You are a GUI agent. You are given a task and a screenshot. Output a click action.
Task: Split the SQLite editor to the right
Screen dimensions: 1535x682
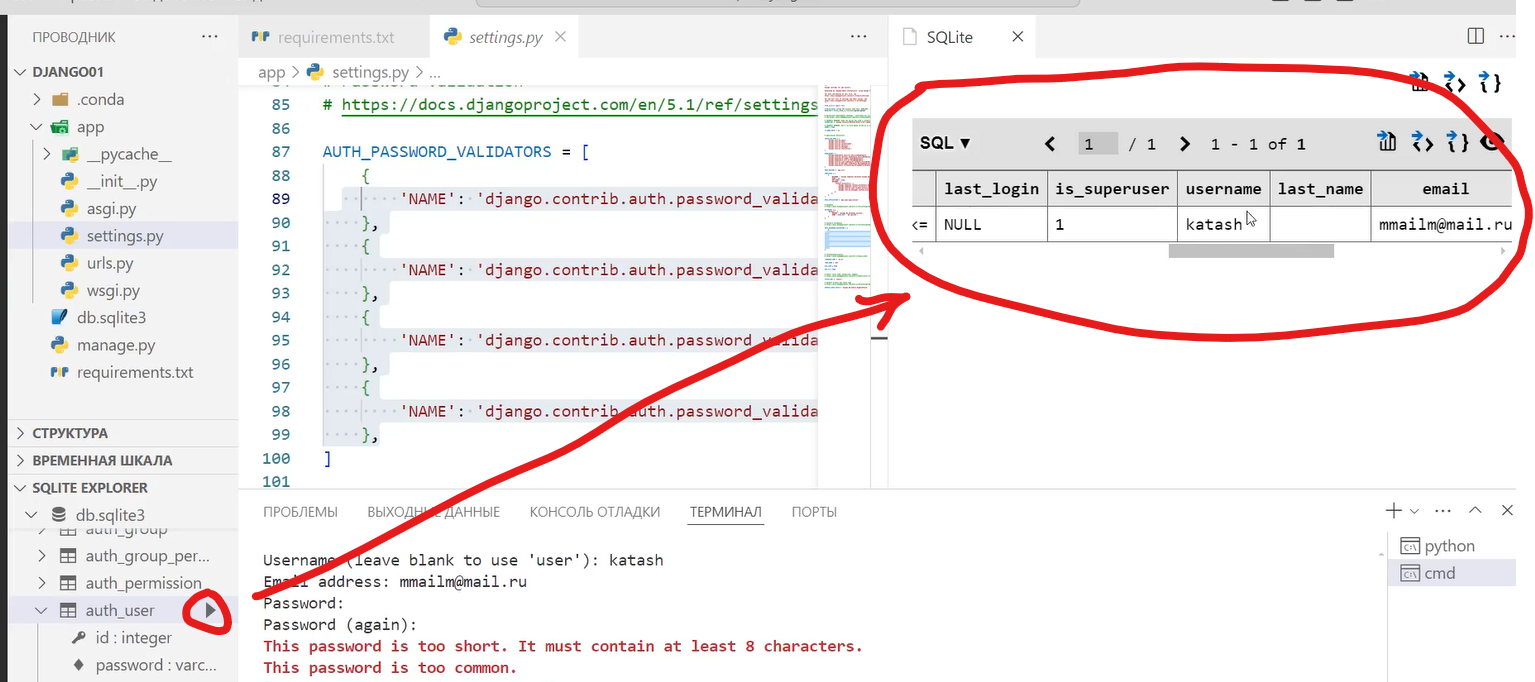(1475, 37)
